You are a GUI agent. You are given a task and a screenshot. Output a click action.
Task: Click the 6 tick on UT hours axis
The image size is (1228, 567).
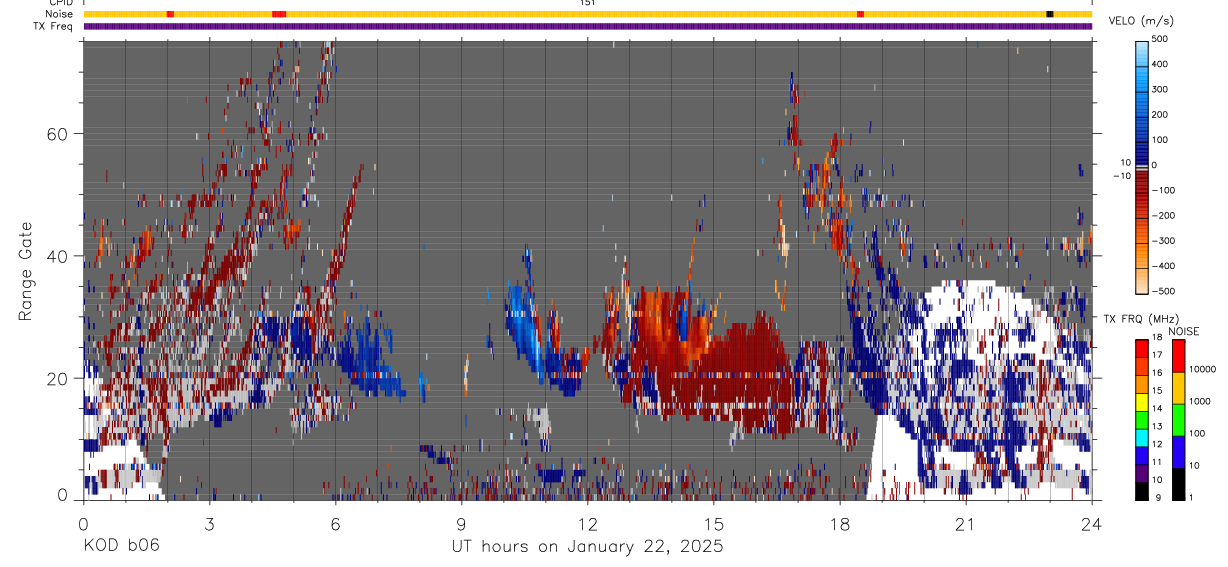(x=335, y=525)
